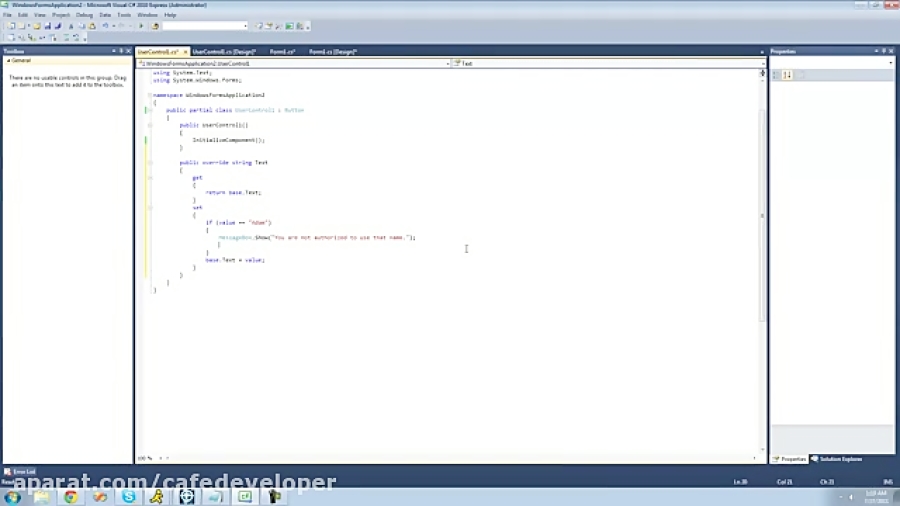Click the MessageBox.Show code line
This screenshot has width=900, height=506.
(317, 238)
